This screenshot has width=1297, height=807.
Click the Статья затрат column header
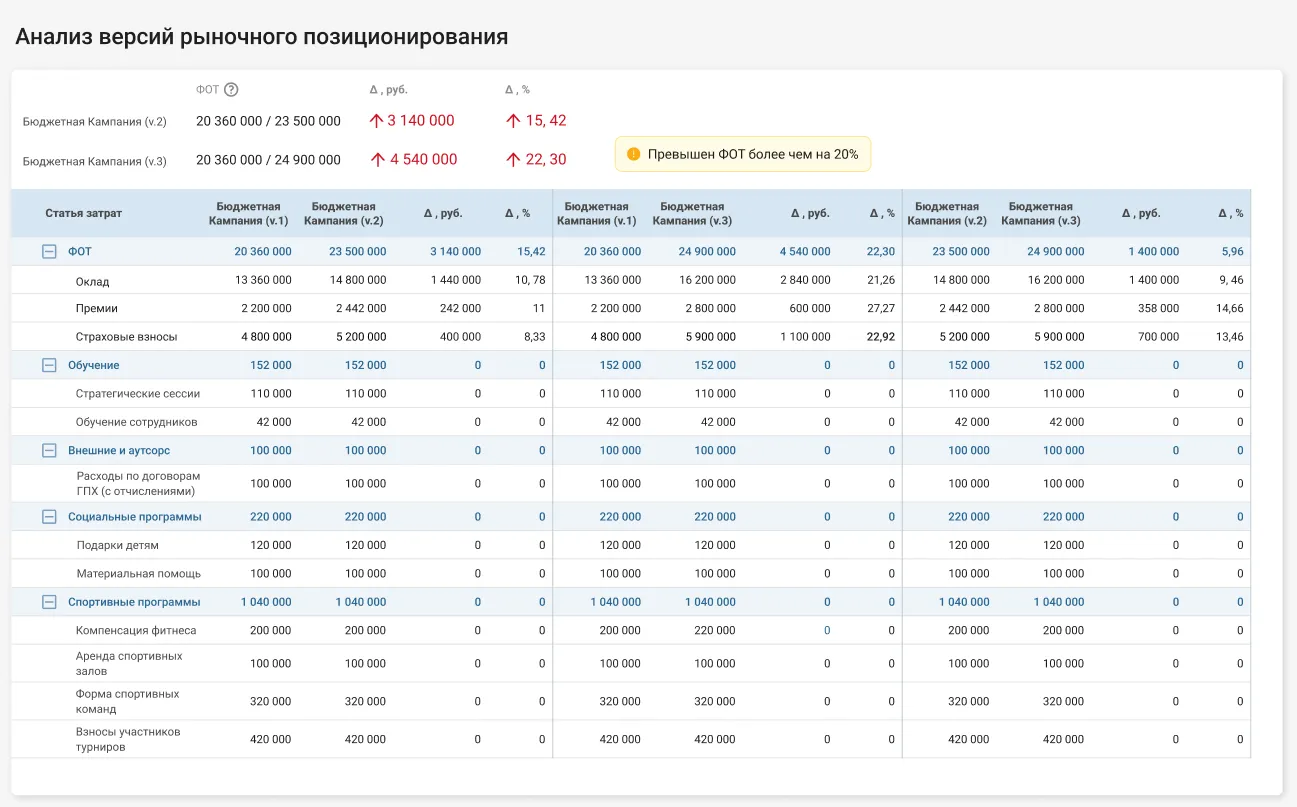click(x=84, y=213)
